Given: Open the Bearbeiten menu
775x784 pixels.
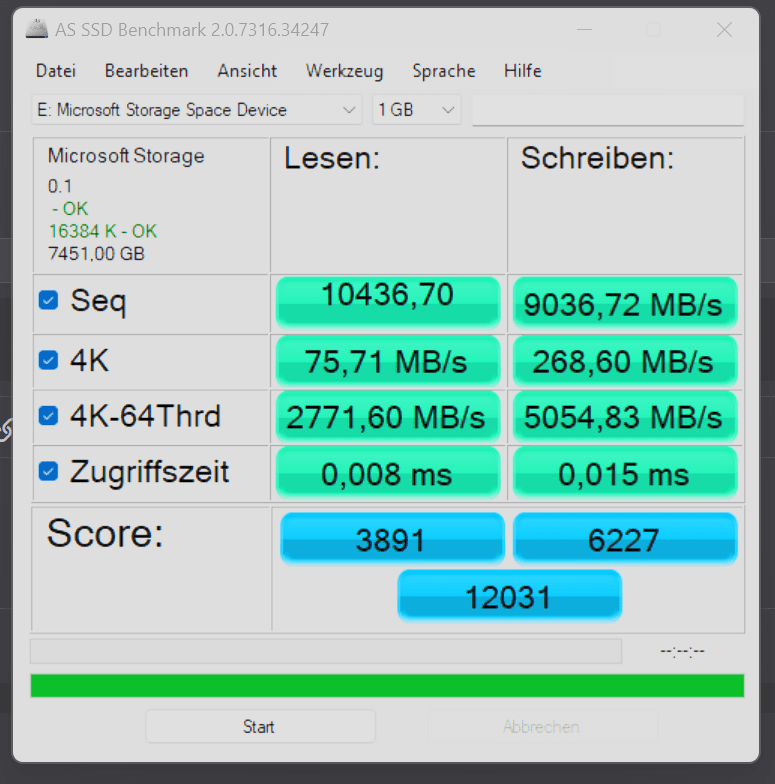Looking at the screenshot, I should 146,71.
